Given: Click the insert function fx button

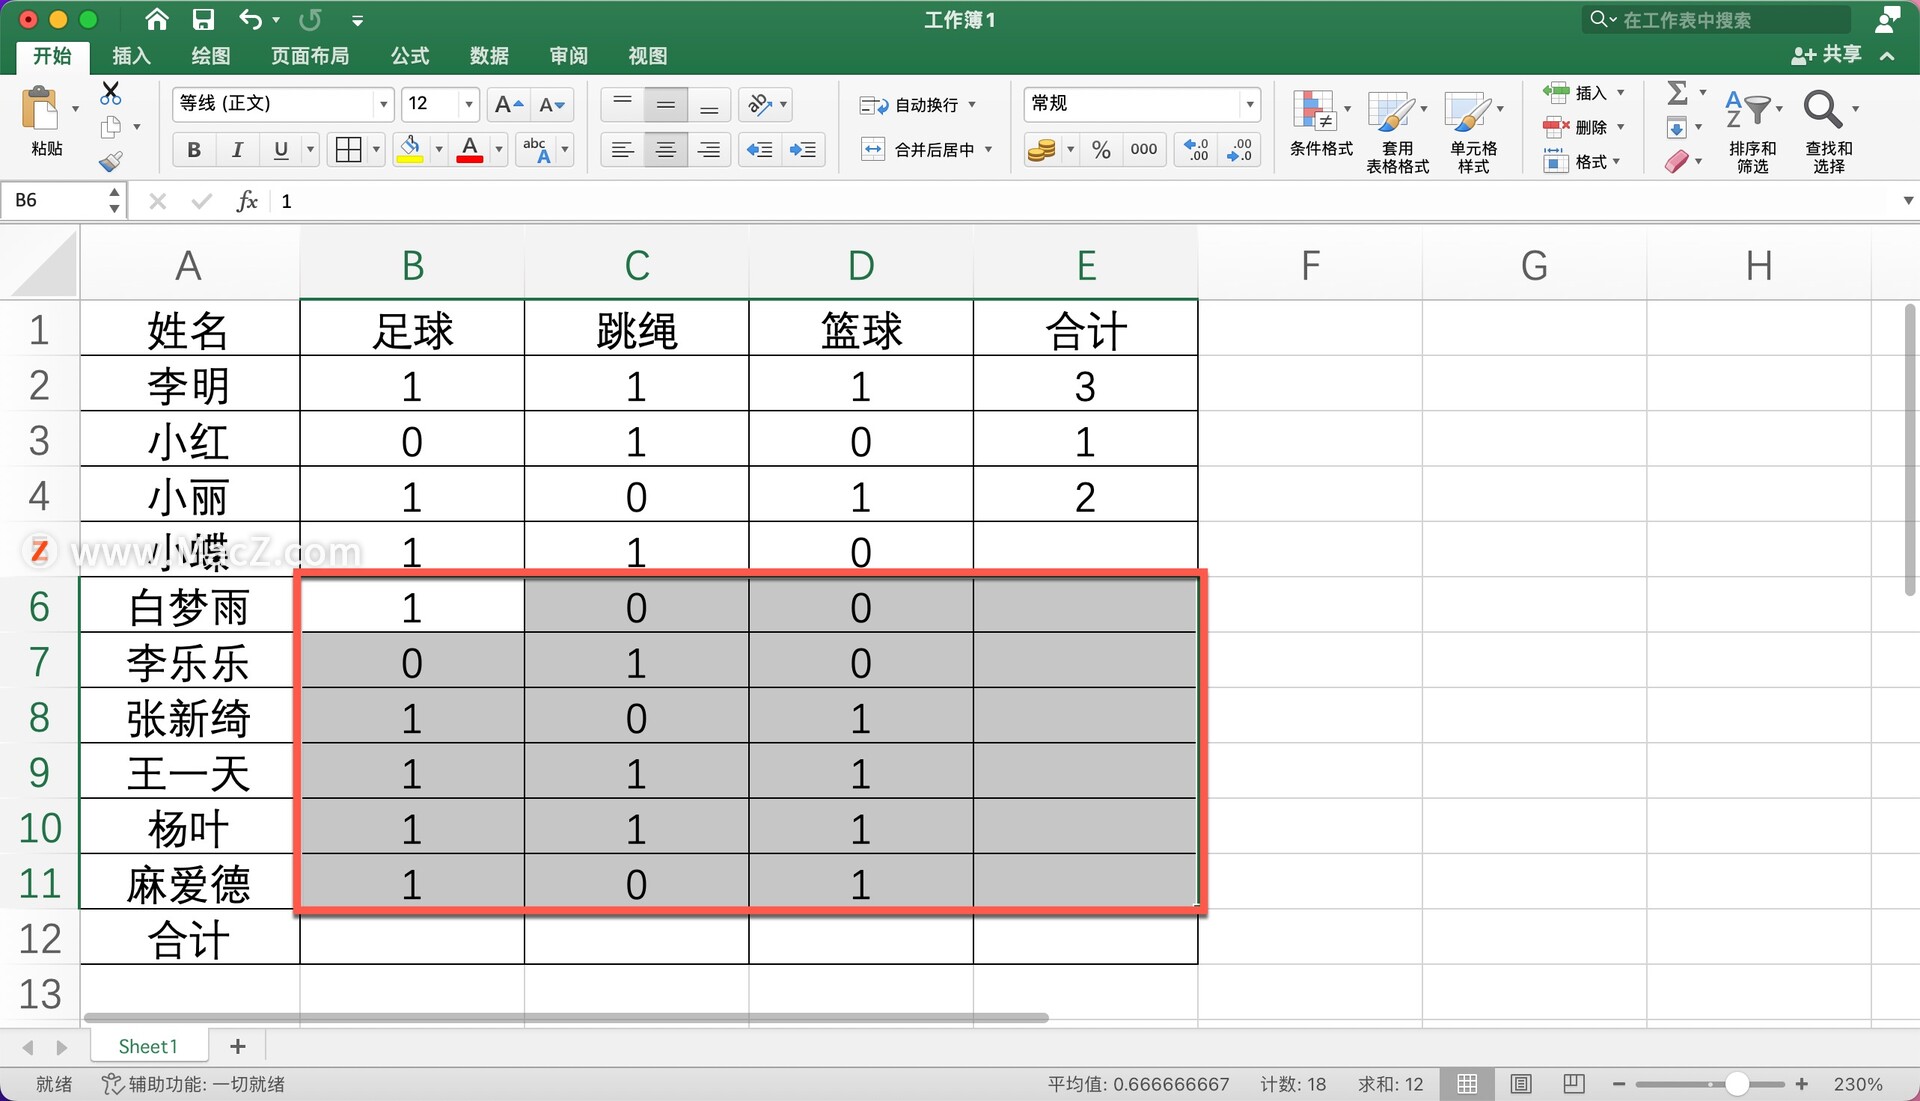Looking at the screenshot, I should coord(247,201).
